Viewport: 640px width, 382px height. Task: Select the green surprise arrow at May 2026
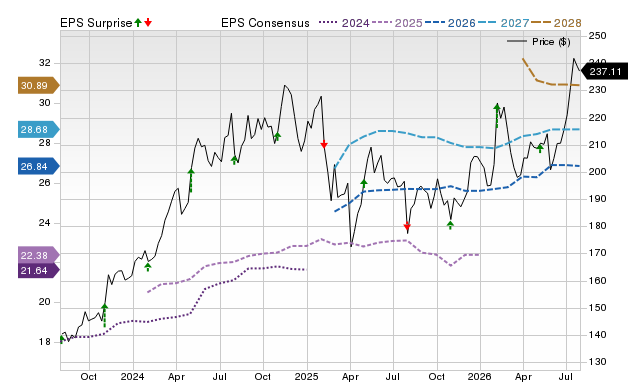pos(540,148)
